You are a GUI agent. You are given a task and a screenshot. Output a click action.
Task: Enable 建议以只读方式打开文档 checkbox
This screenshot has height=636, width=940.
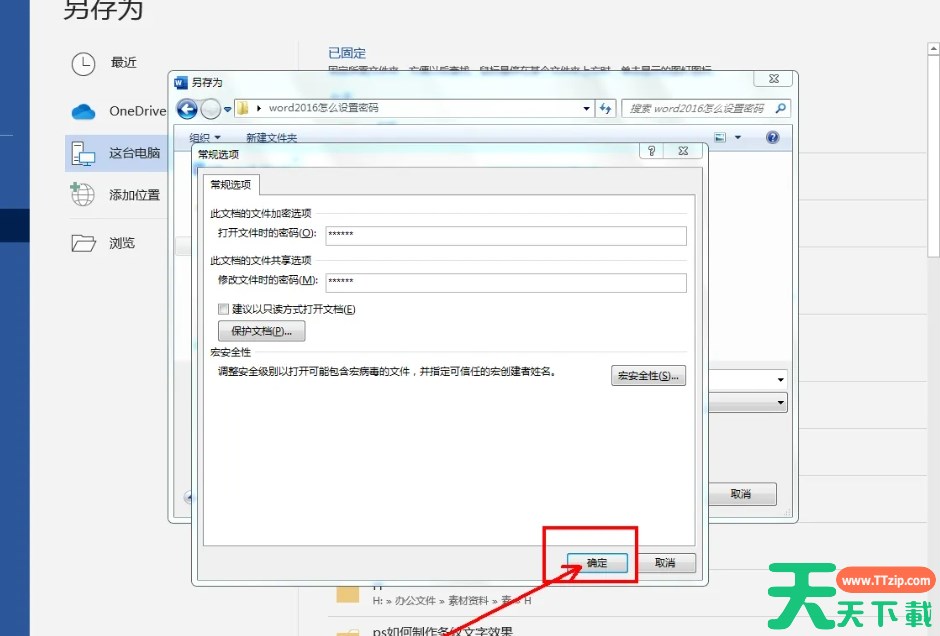(x=224, y=309)
